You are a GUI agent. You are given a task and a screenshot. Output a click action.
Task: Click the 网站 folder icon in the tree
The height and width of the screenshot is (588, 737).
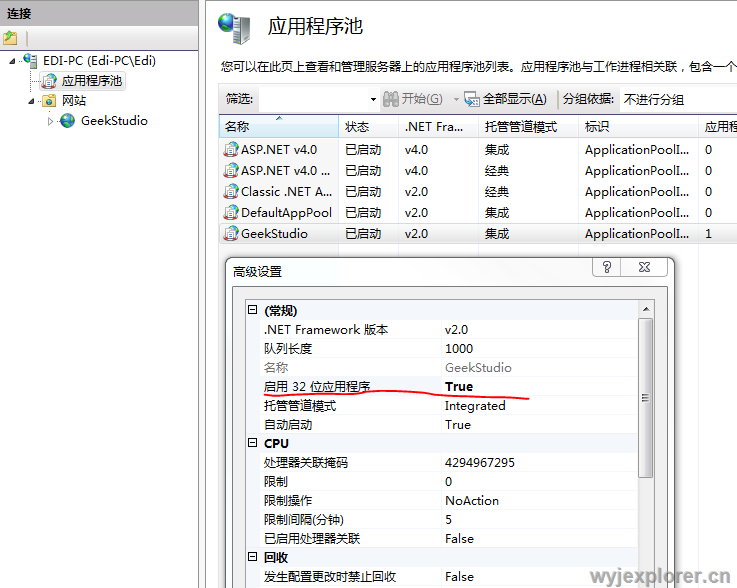point(49,101)
